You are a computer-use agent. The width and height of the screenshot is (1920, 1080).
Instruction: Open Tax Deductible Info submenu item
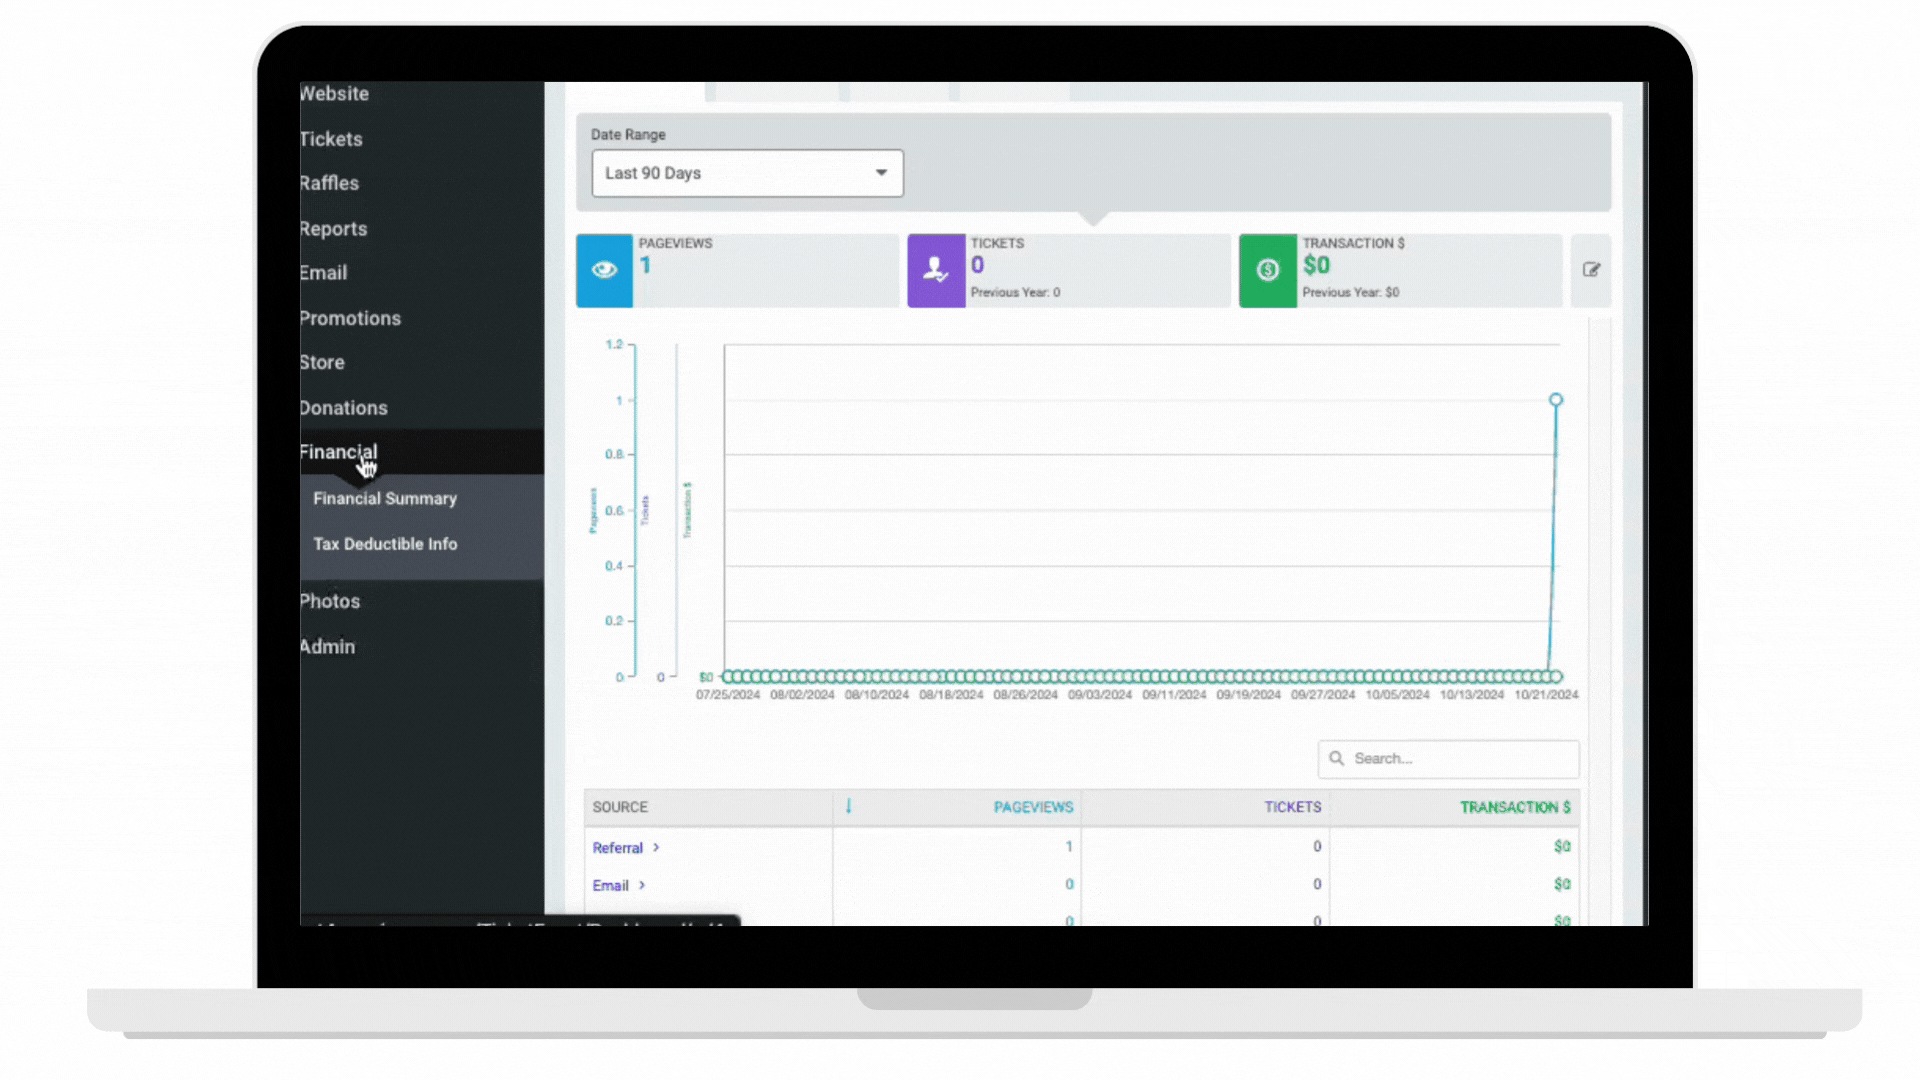(385, 544)
